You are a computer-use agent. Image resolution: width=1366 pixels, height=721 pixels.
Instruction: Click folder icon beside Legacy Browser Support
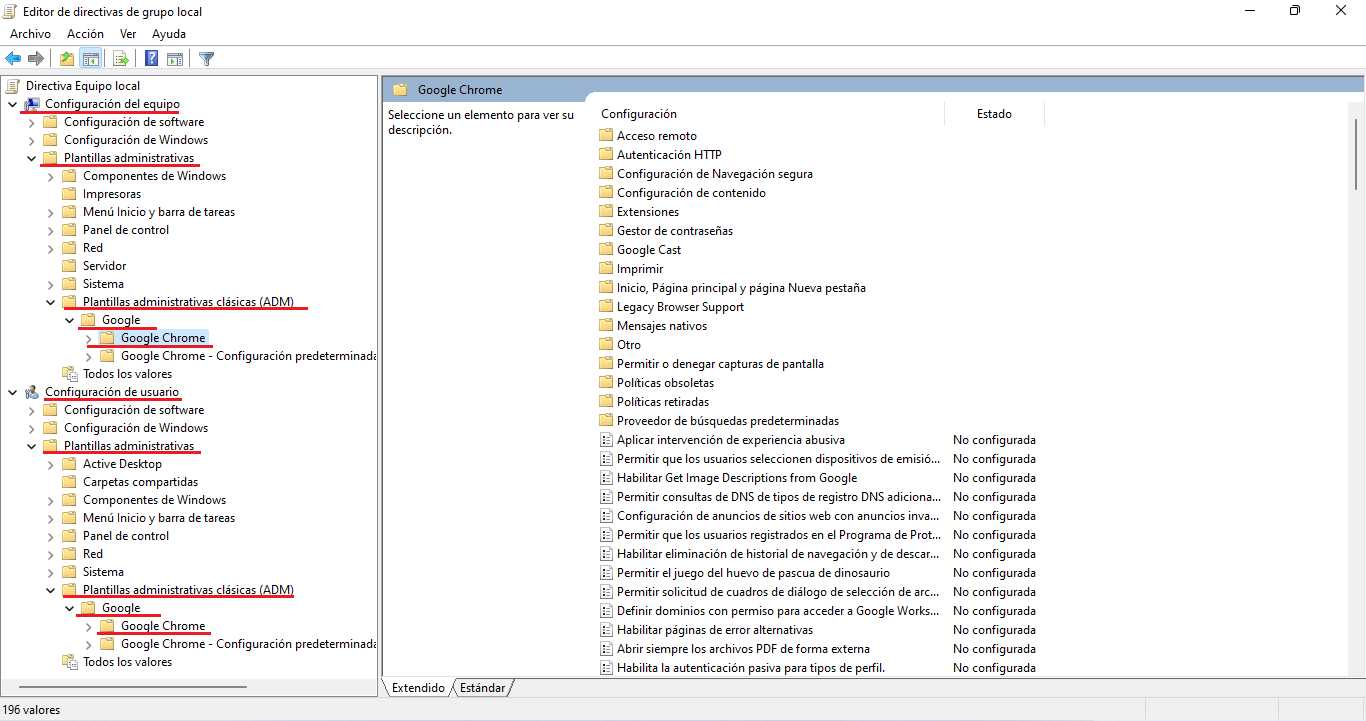click(605, 306)
